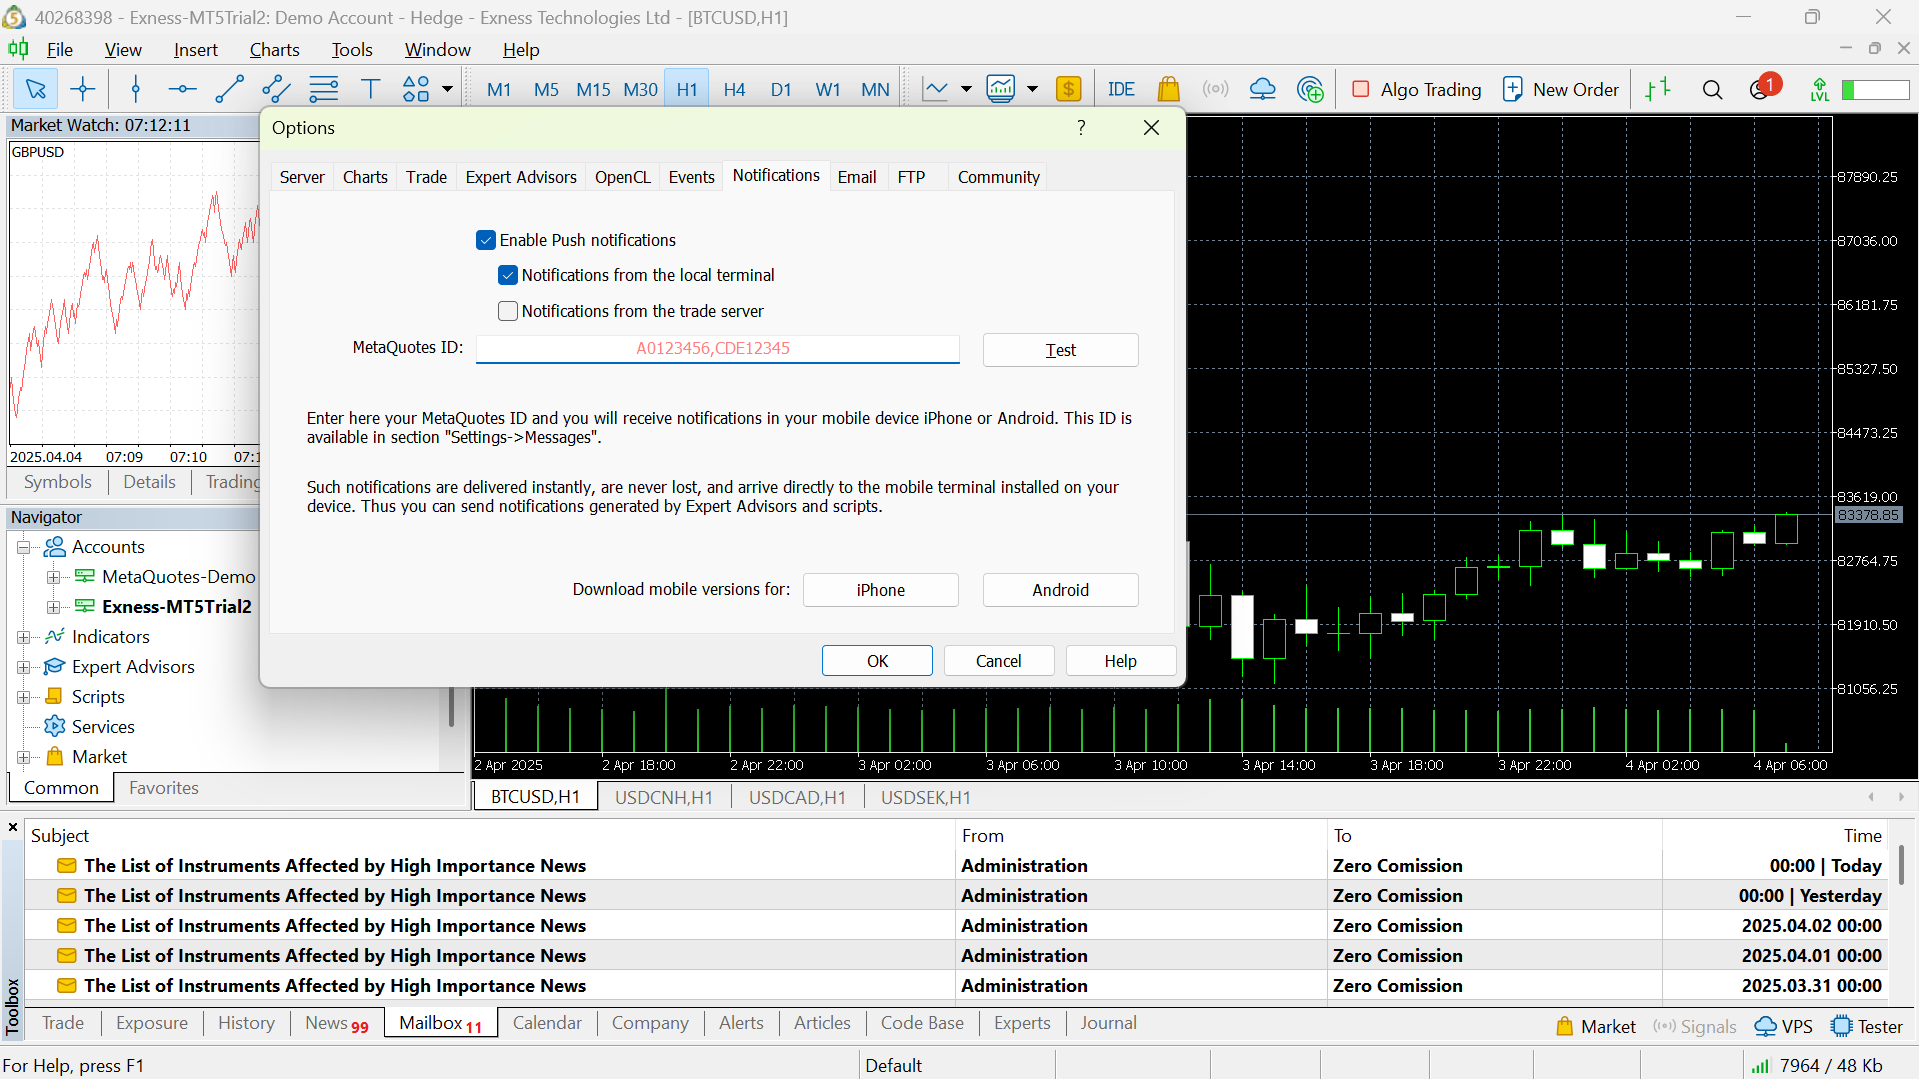
Task: Expand the Indicators tree node
Action: 24,637
